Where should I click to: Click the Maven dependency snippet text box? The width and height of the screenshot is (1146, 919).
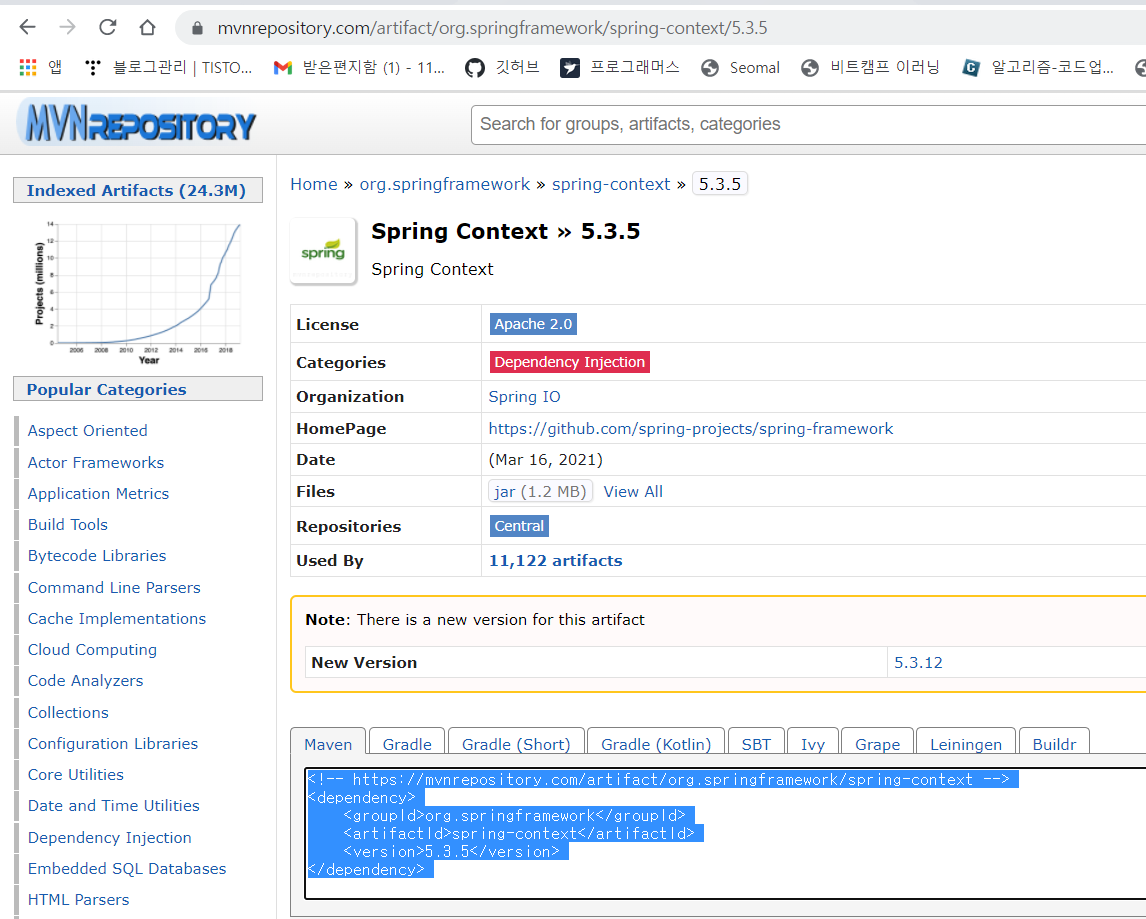[x=725, y=833]
